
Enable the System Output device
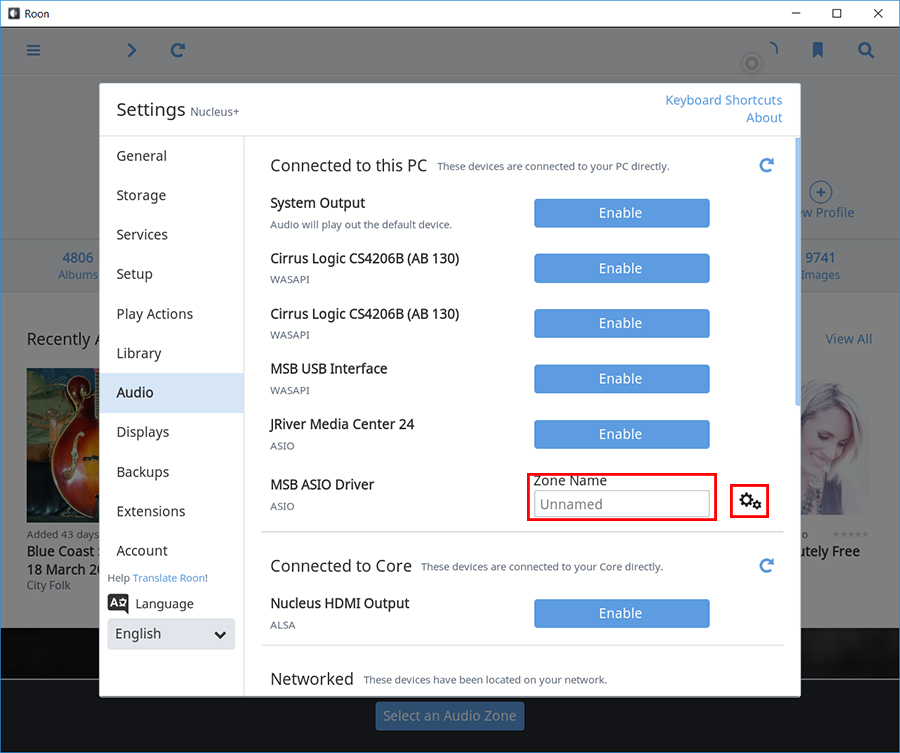pos(622,213)
